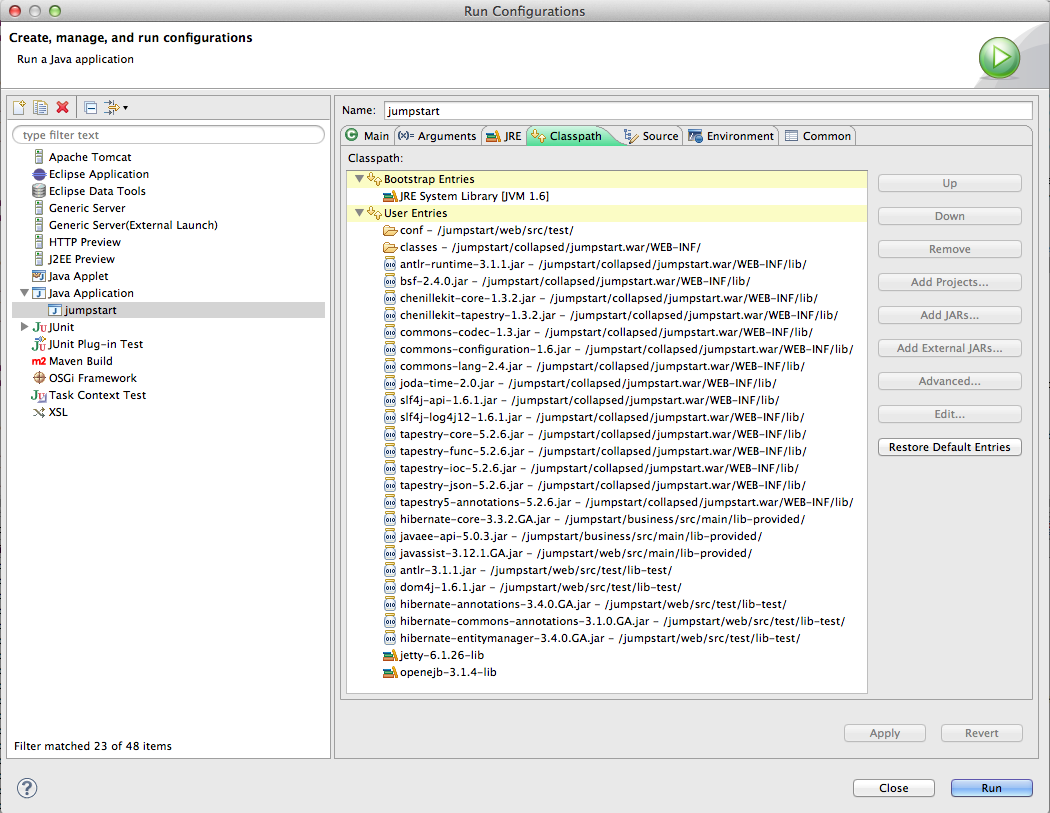The height and width of the screenshot is (813, 1050).
Task: Click Add External JARs... button
Action: pyautogui.click(x=950, y=348)
